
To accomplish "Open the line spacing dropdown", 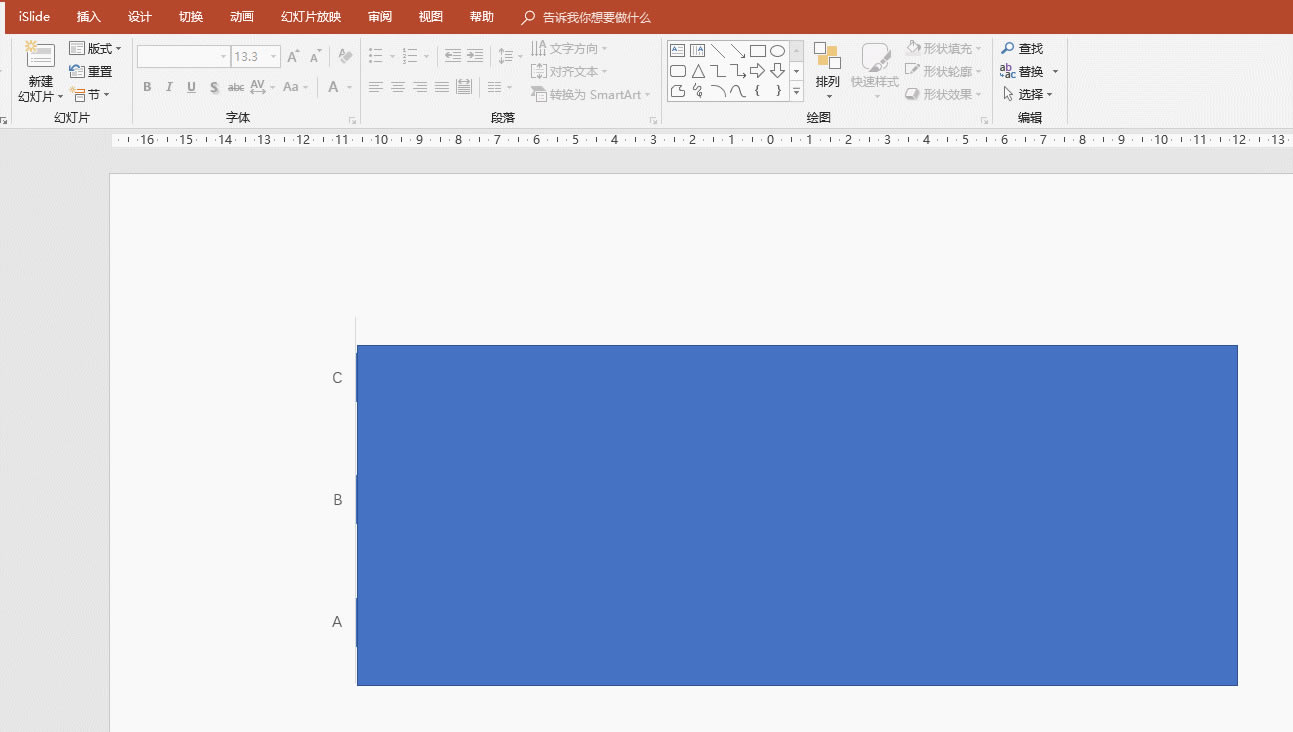I will click(510, 56).
